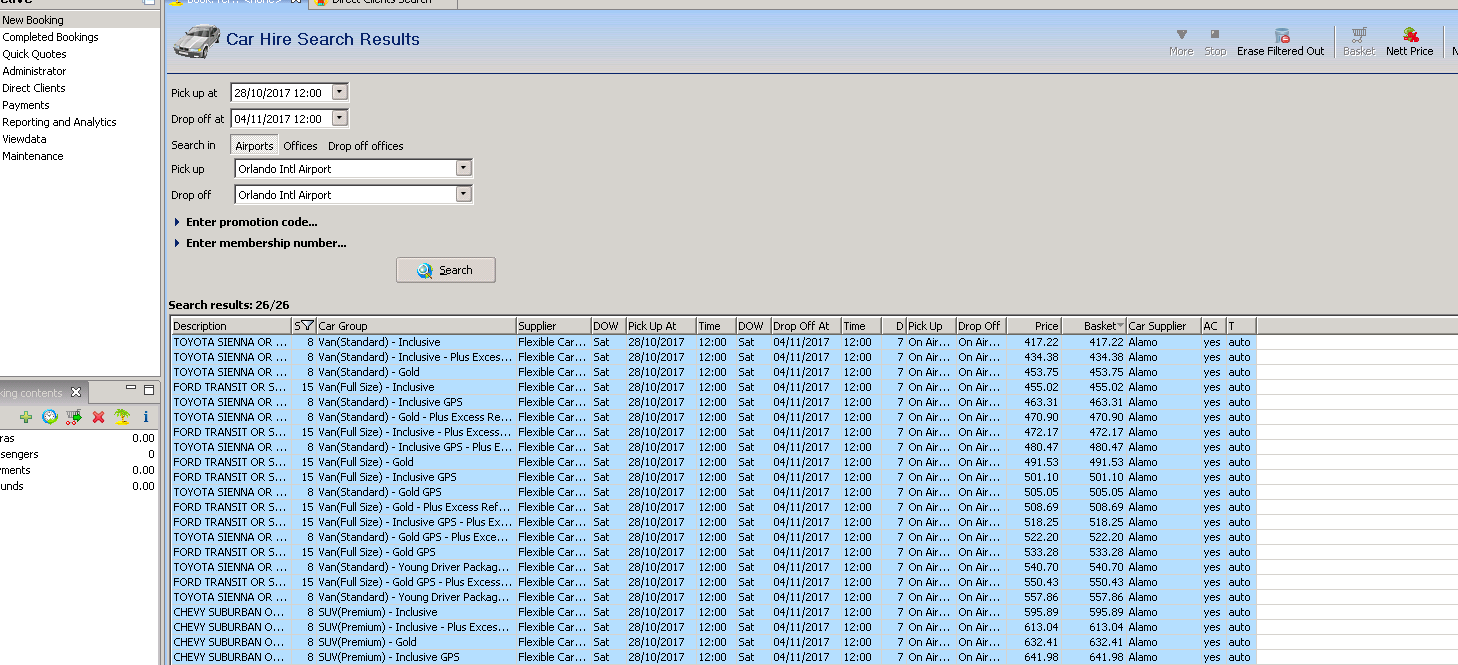The image size is (1458, 665).
Task: Click the price cell 540.70
Action: (x=1034, y=567)
